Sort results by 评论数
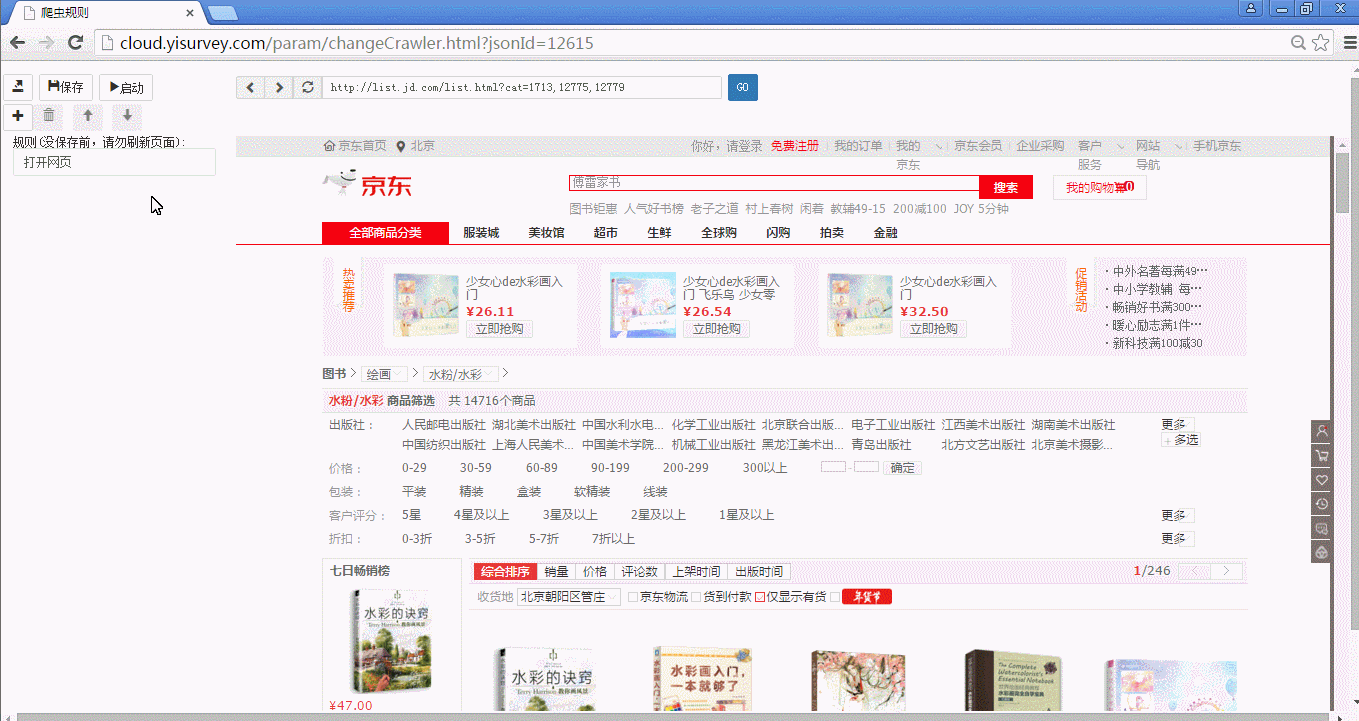 640,572
